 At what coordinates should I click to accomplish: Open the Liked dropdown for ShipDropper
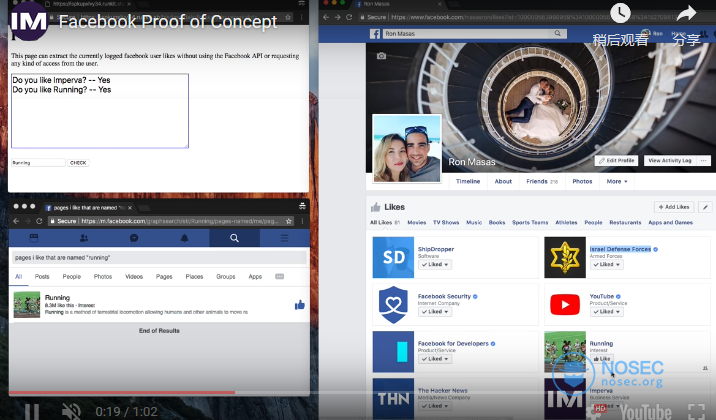435,265
